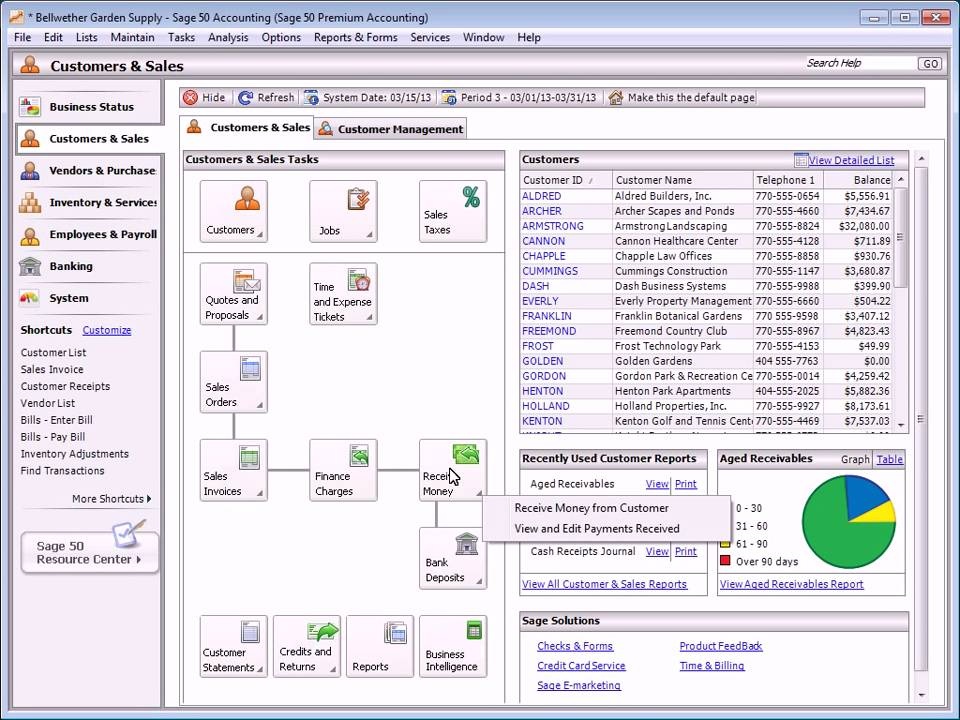960x720 pixels.
Task: Go to System in sidebar
Action: (x=88, y=298)
